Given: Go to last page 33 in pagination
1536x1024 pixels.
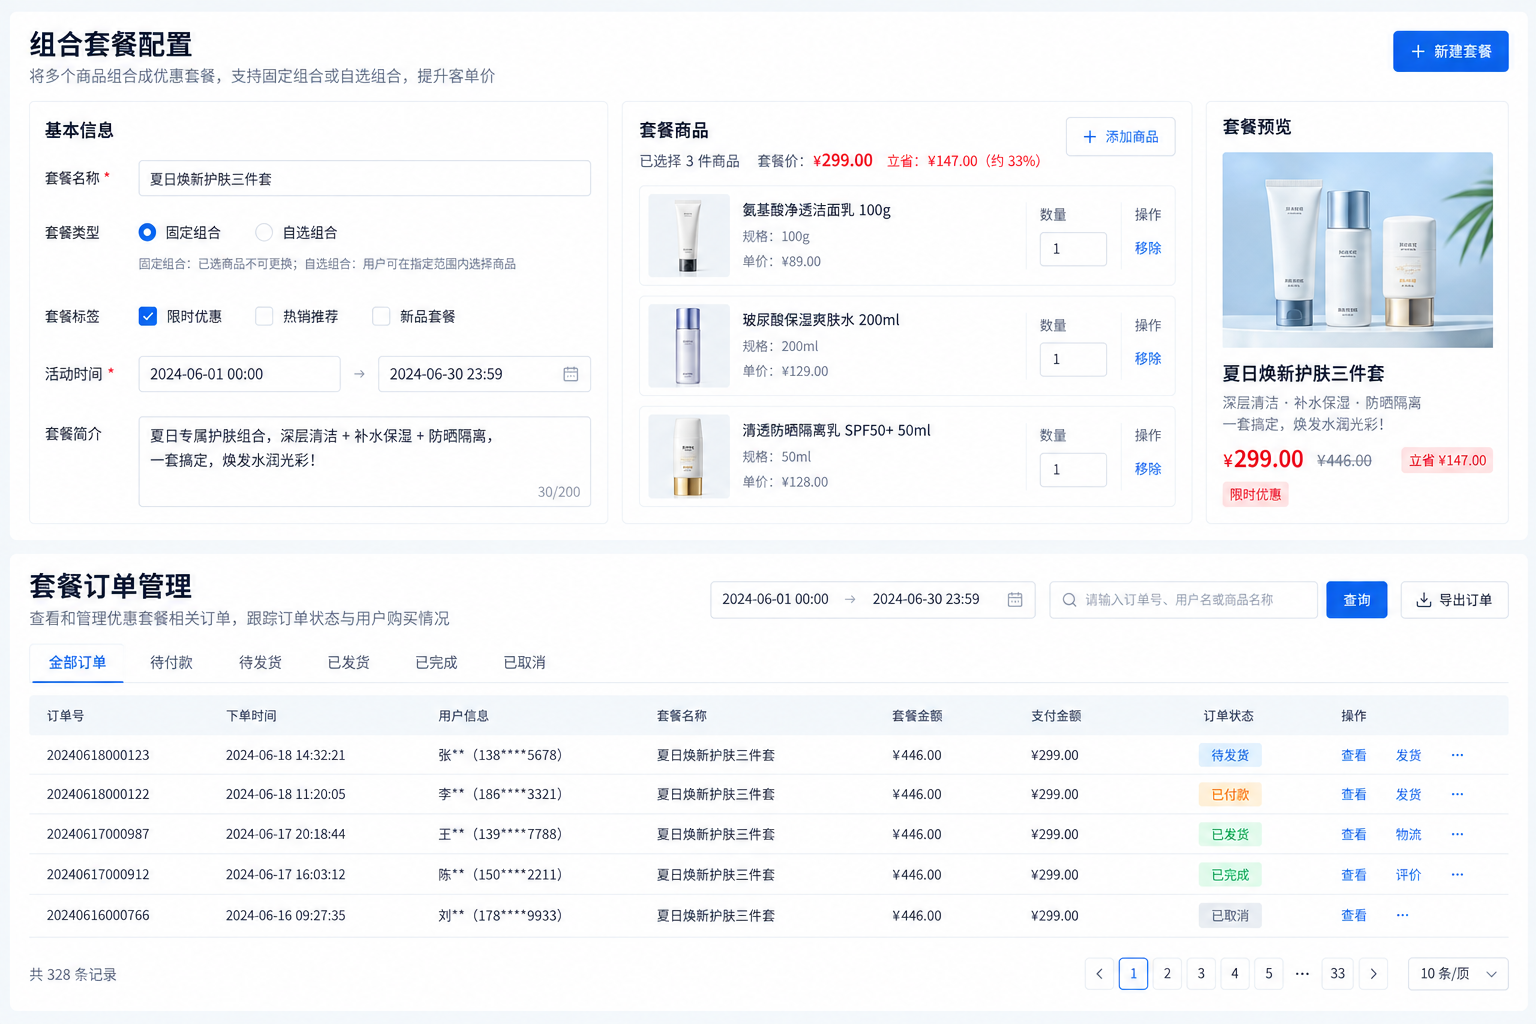Looking at the screenshot, I should (1338, 973).
